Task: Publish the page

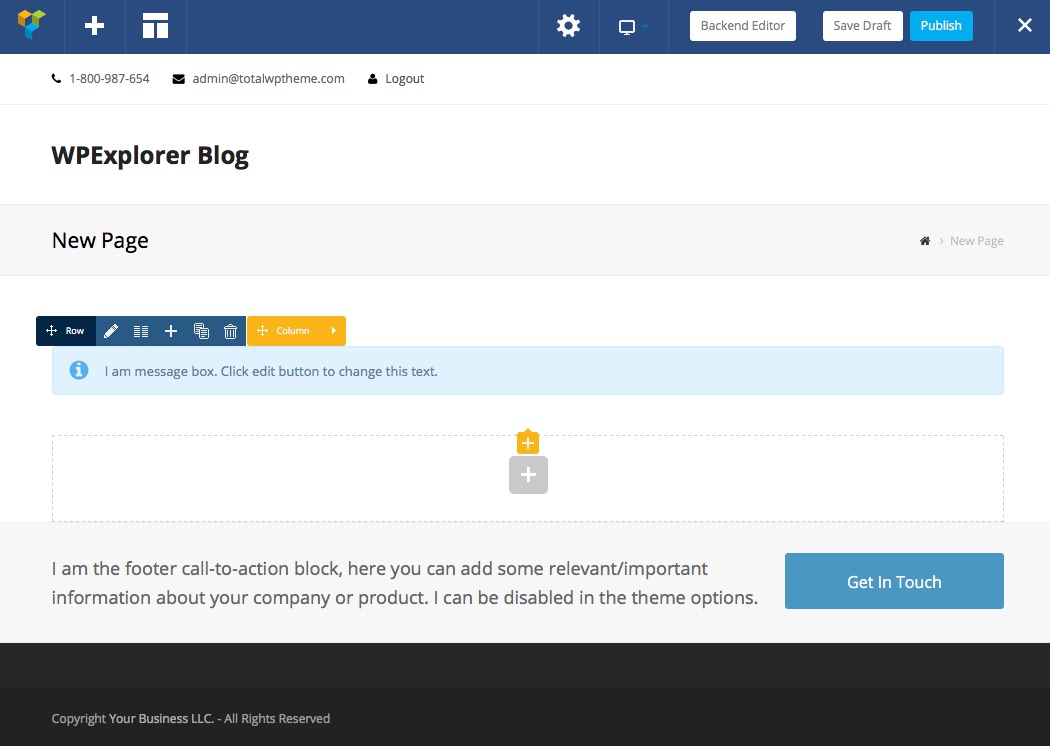Action: pyautogui.click(x=941, y=25)
